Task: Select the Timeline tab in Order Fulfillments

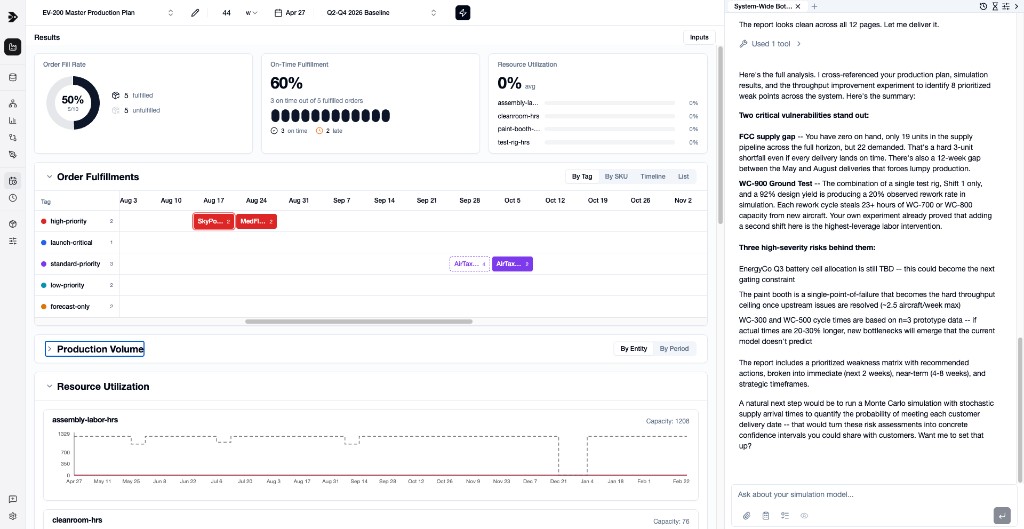Action: tap(652, 177)
